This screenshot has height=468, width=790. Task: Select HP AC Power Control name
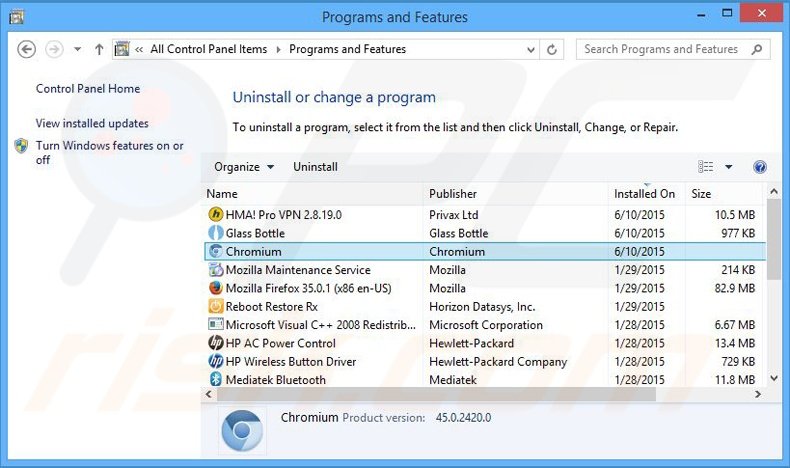coord(281,343)
